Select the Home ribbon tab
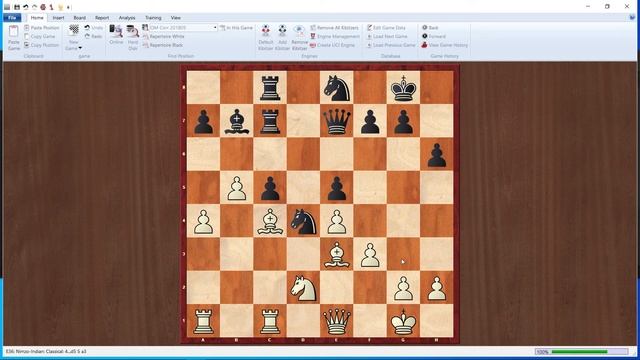 click(37, 18)
